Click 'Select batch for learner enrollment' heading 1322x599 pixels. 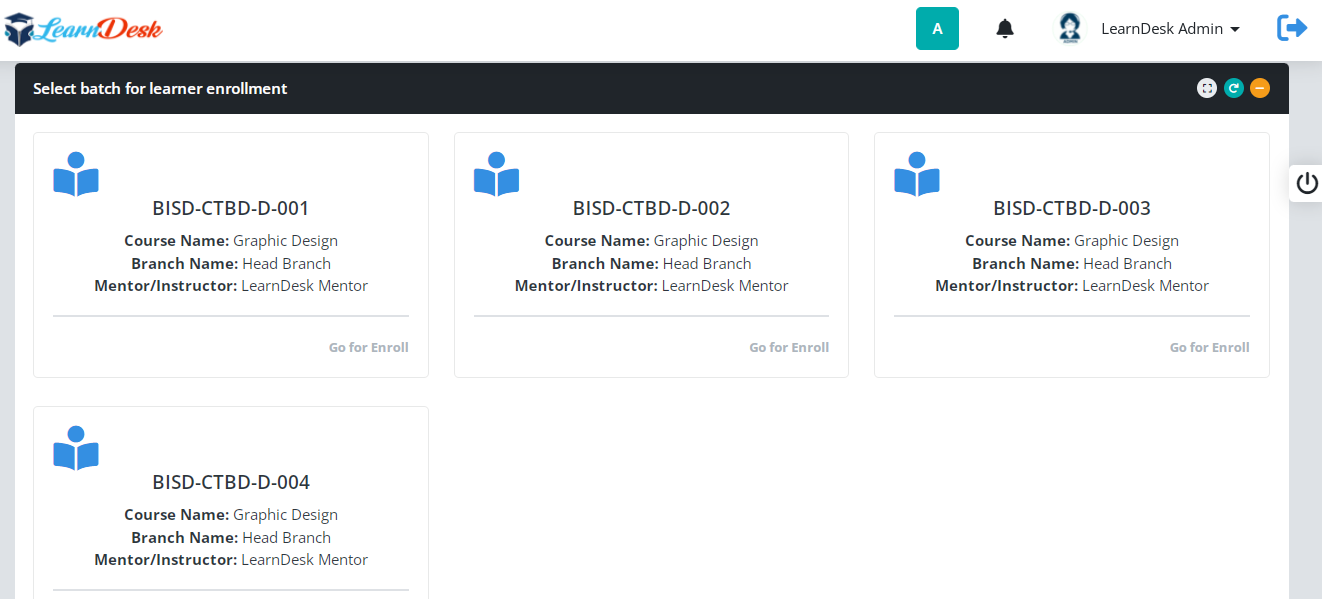pyautogui.click(x=160, y=88)
